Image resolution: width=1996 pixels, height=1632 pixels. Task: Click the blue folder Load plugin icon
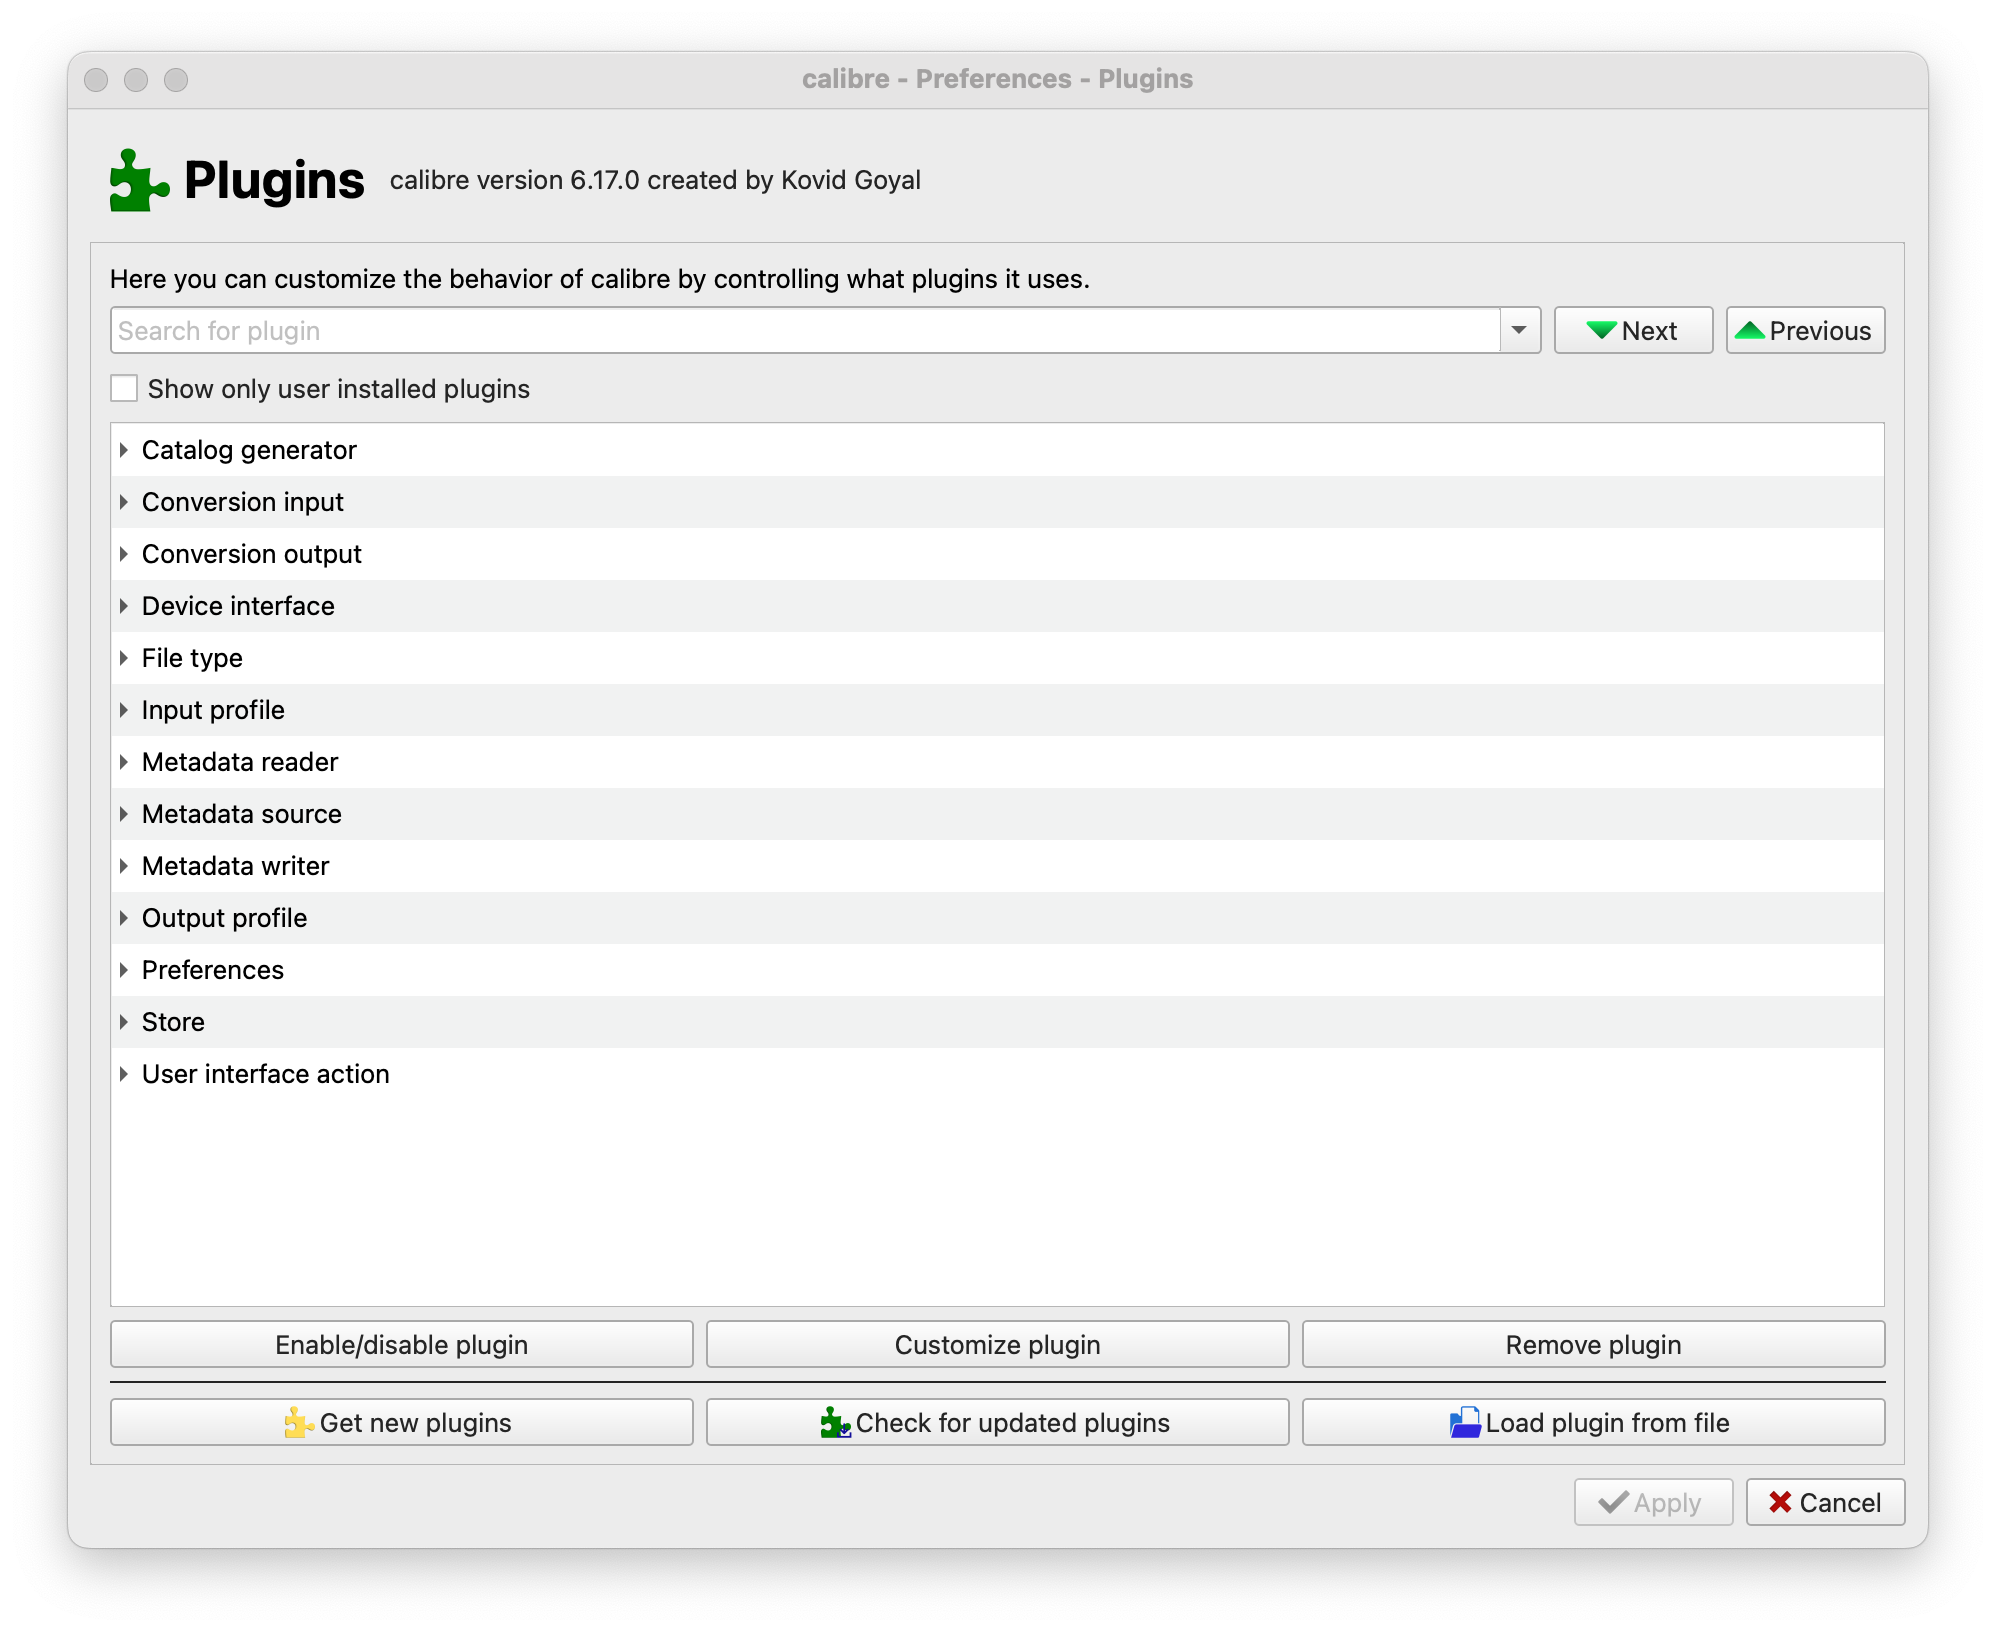tap(1465, 1423)
